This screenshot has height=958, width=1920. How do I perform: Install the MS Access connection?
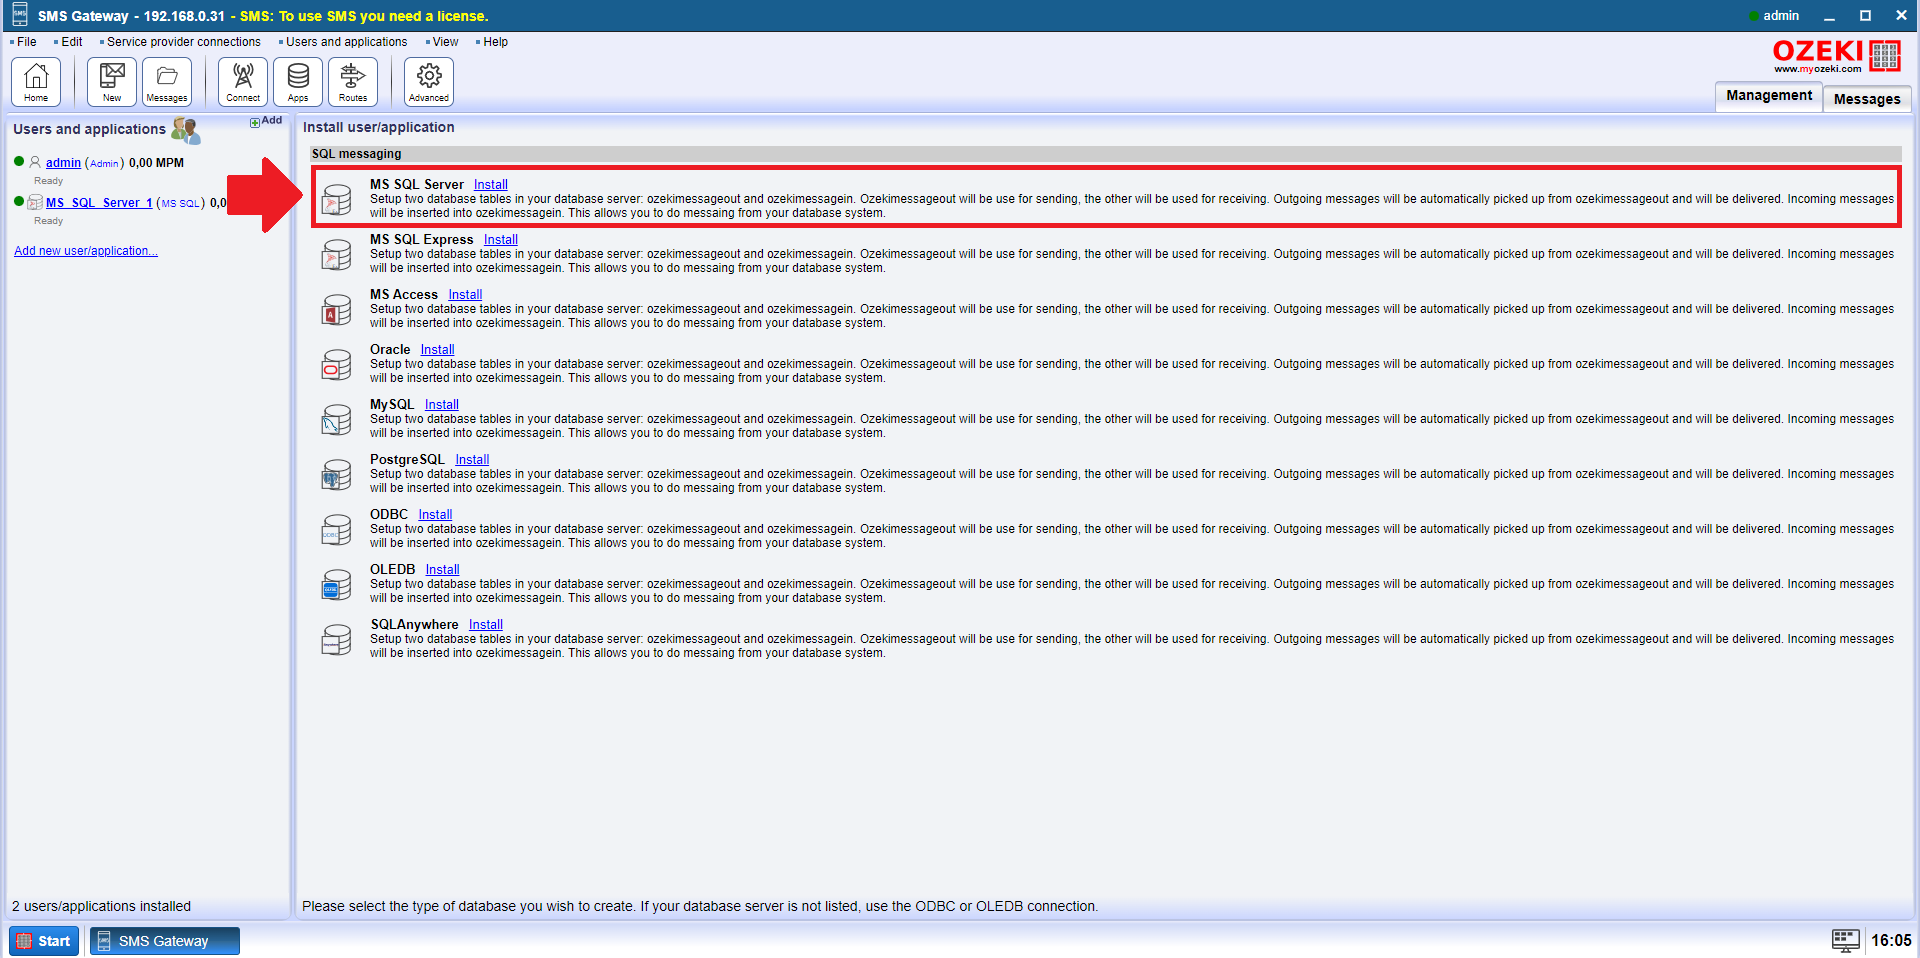(x=465, y=295)
